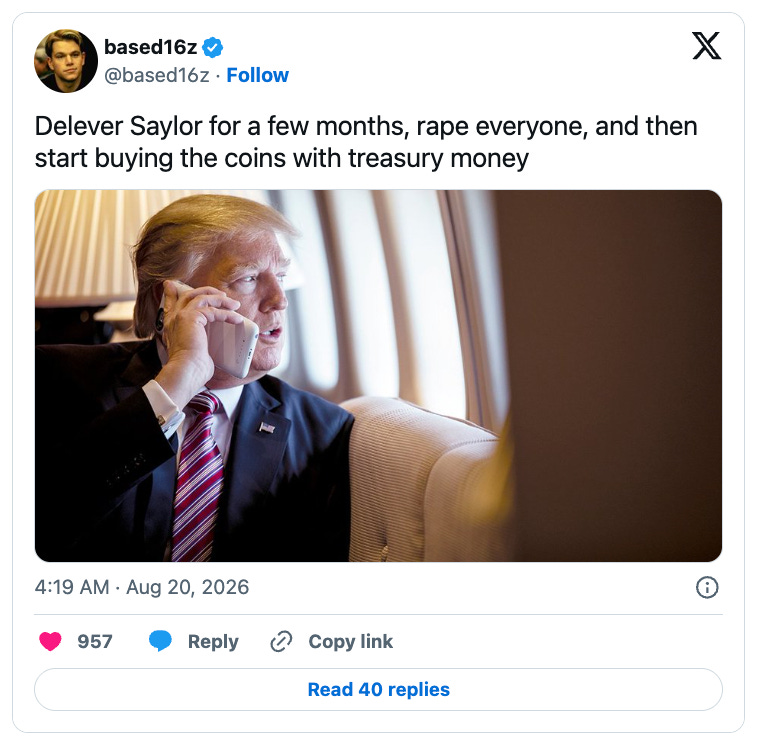Click the Reply label
Viewport: 760px width, 746px height.
[x=213, y=642]
